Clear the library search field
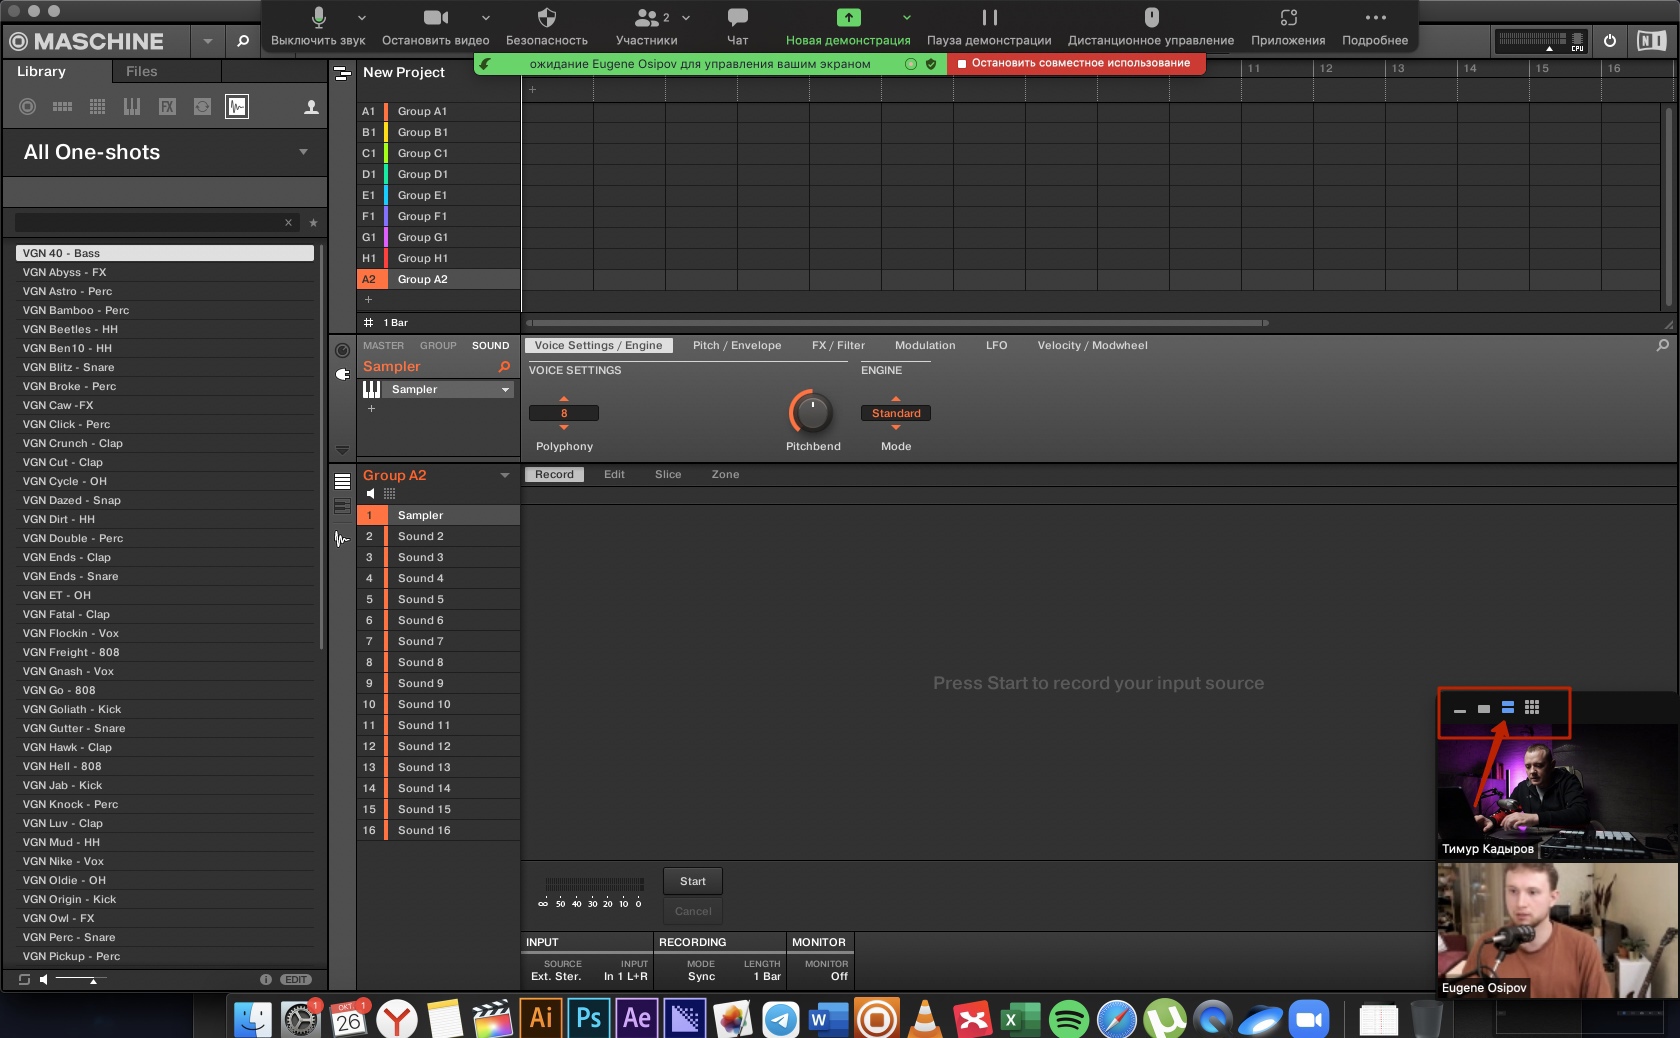 pos(288,223)
